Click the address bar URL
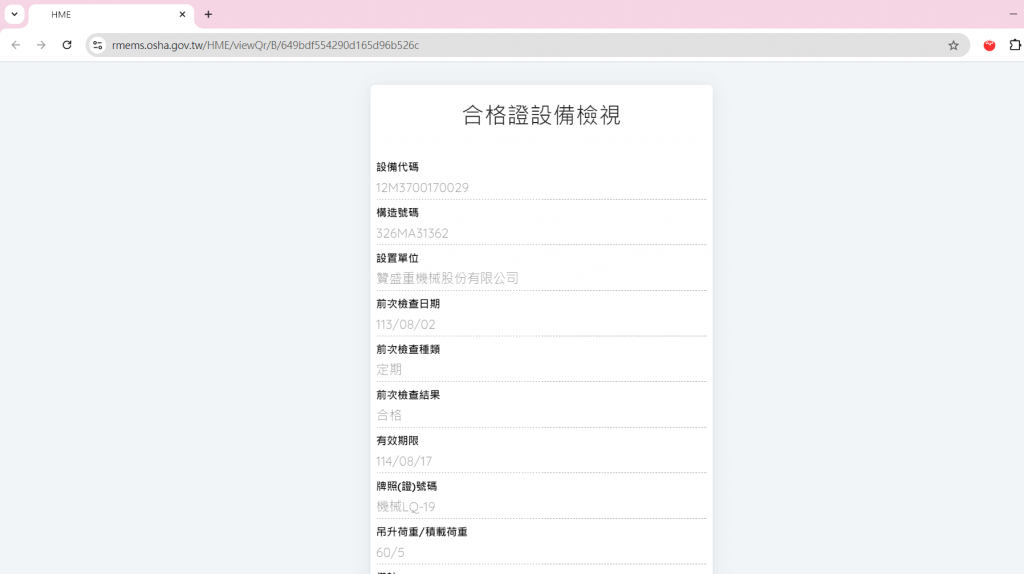The image size is (1024, 574). [x=266, y=45]
